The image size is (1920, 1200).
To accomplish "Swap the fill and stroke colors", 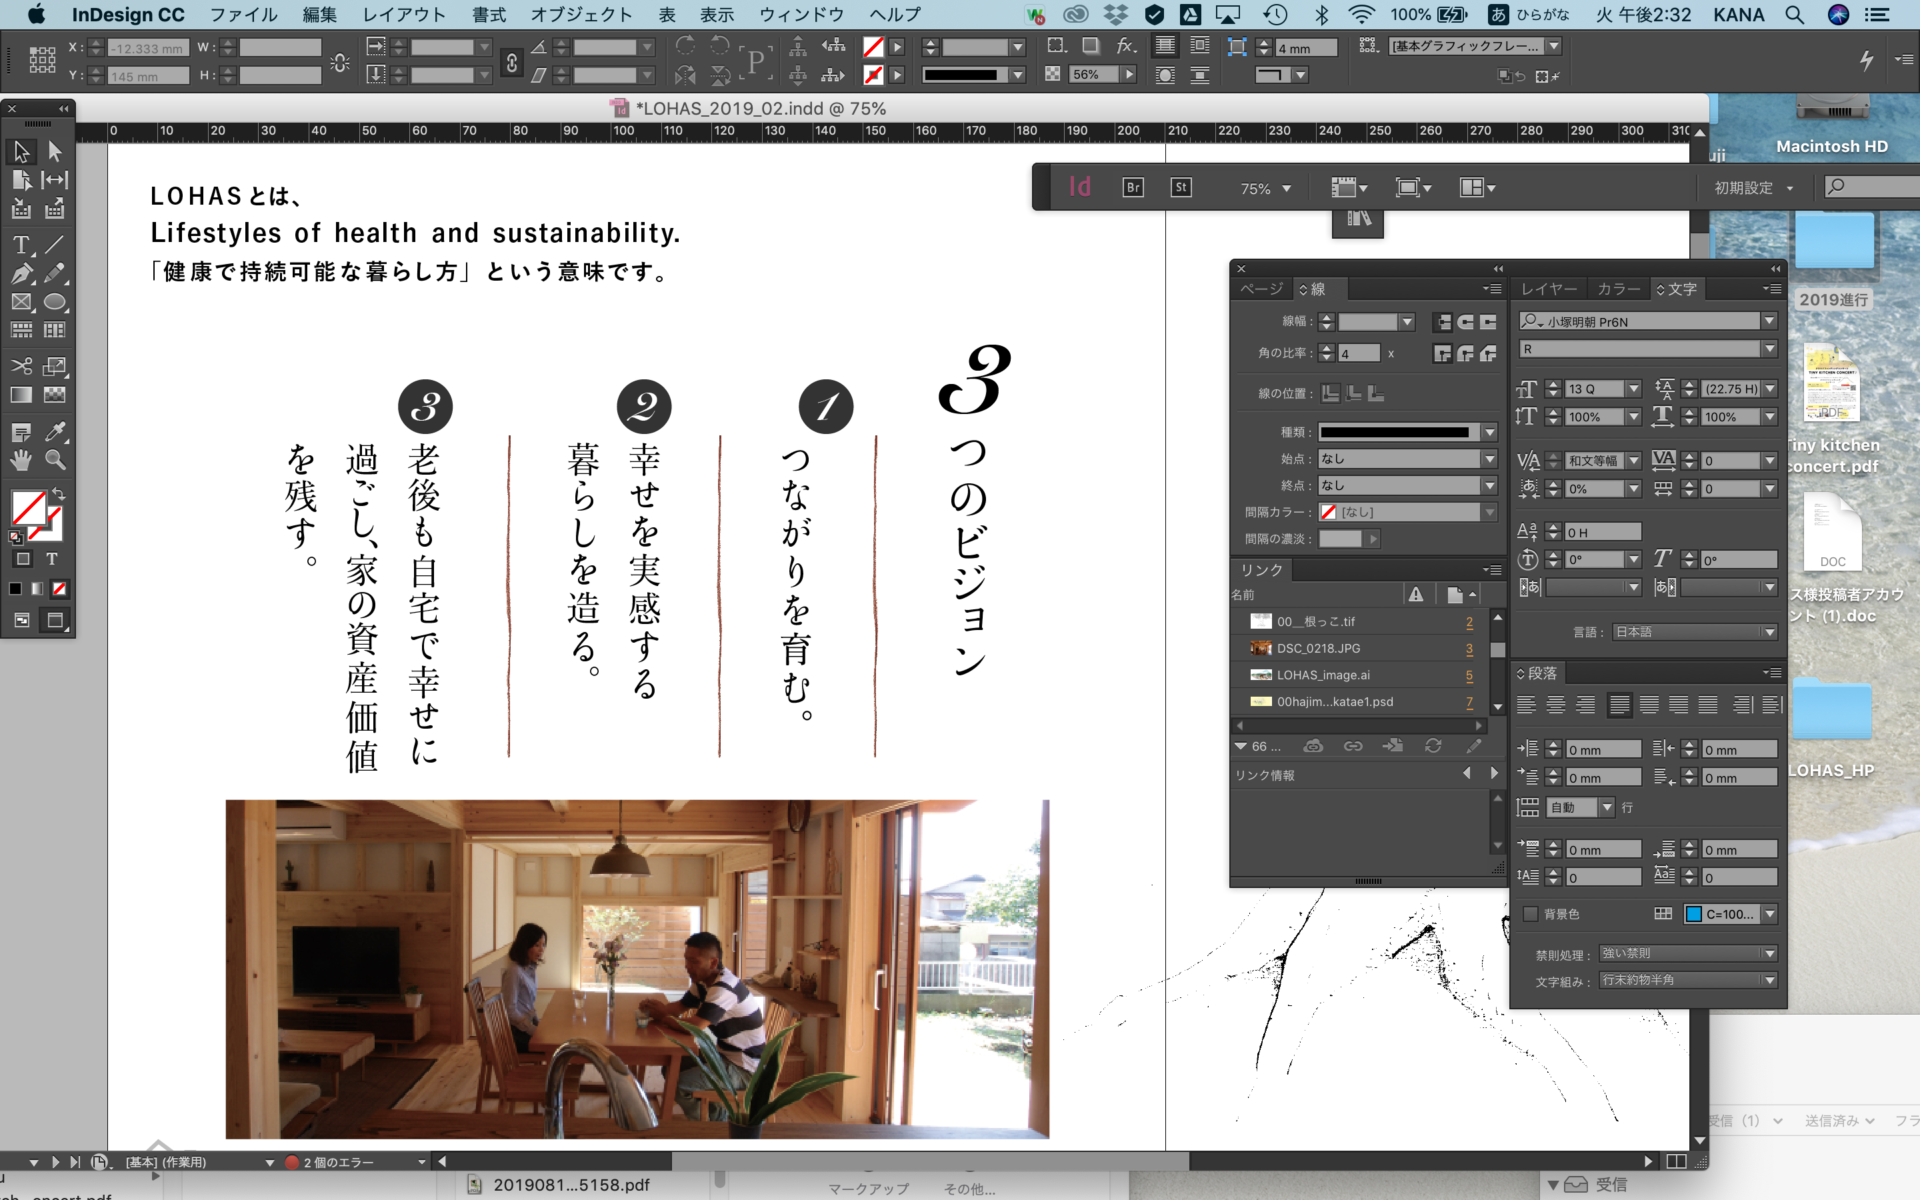I will tap(59, 494).
